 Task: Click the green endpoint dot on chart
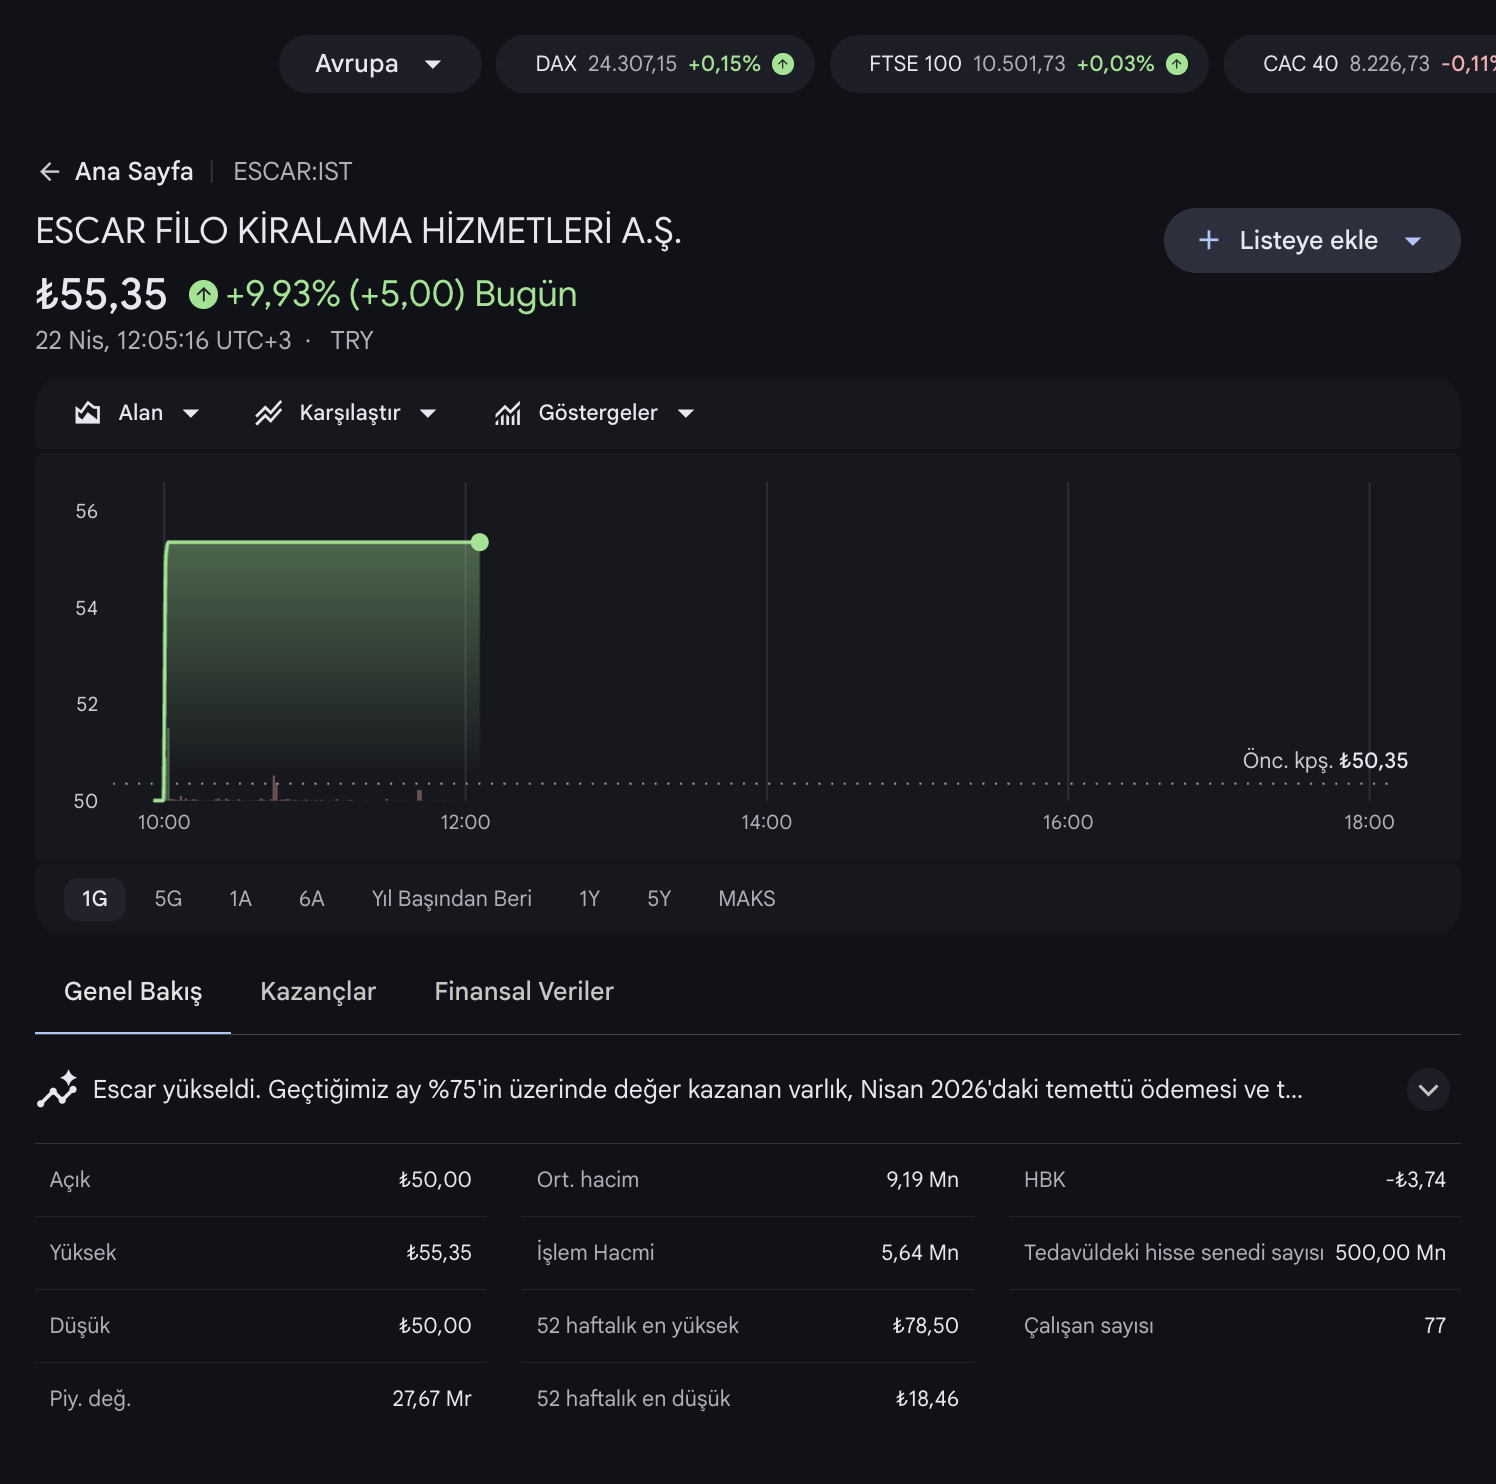(x=480, y=542)
